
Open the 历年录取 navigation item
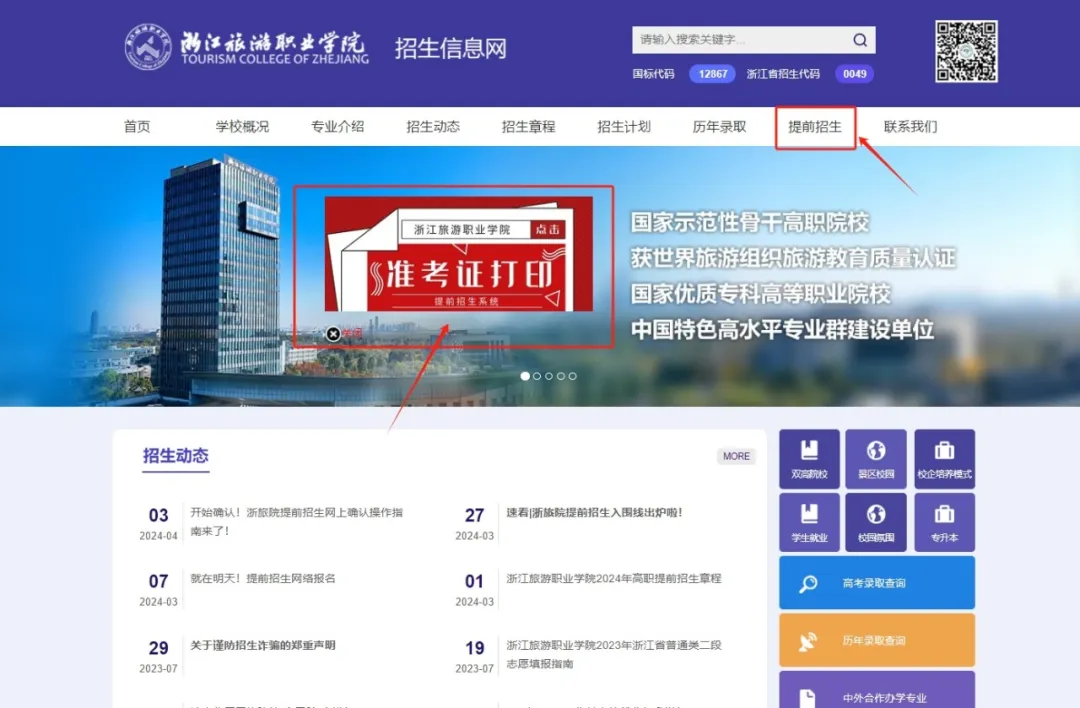click(719, 127)
